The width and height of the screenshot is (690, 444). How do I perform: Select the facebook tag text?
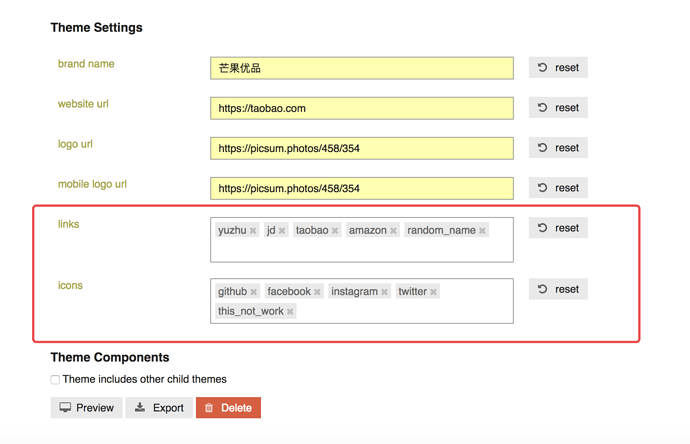[x=289, y=291]
